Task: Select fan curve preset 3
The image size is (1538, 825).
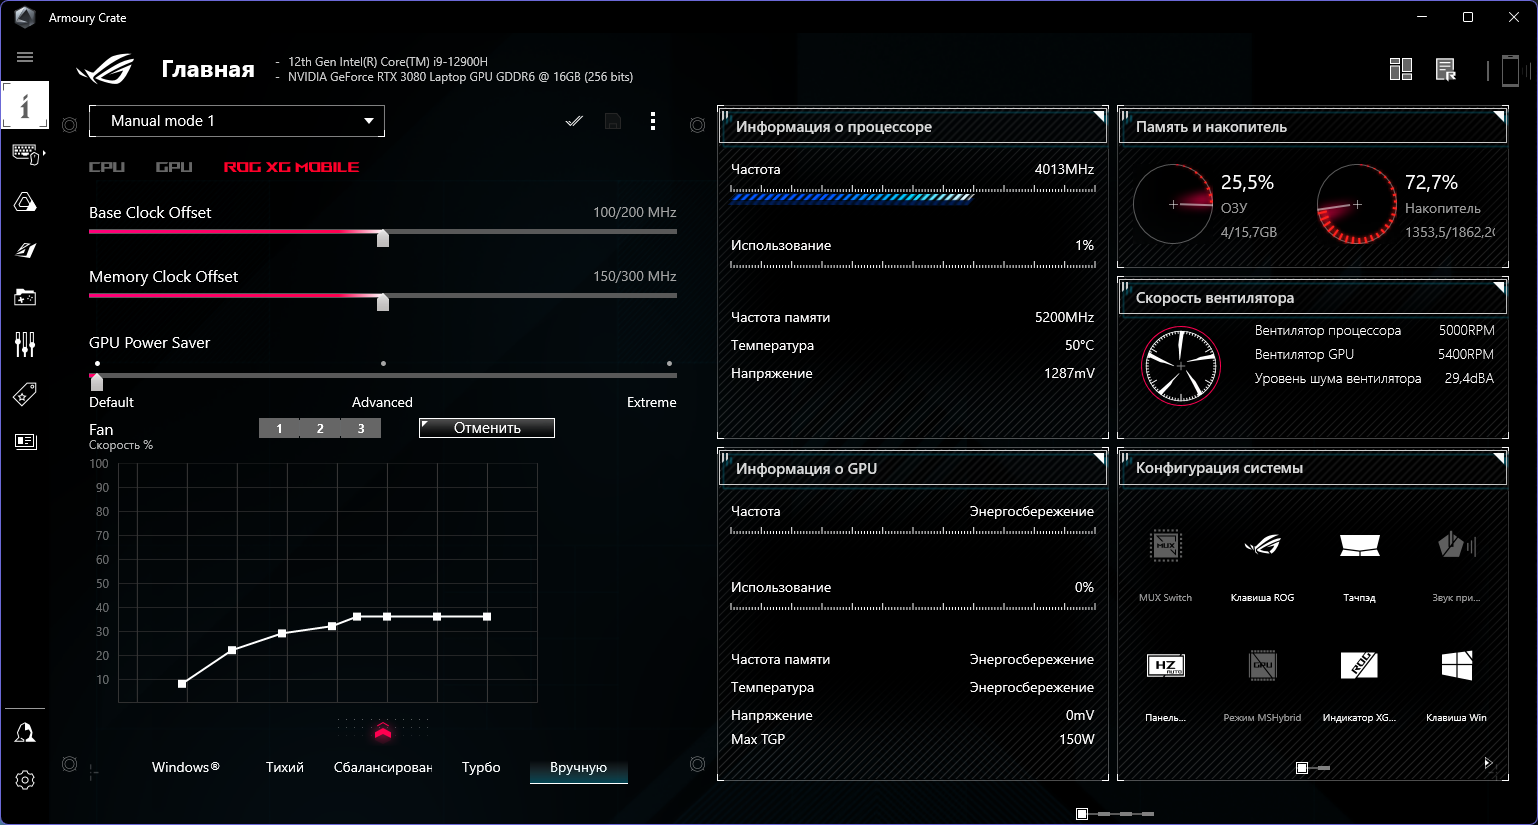Action: [361, 428]
